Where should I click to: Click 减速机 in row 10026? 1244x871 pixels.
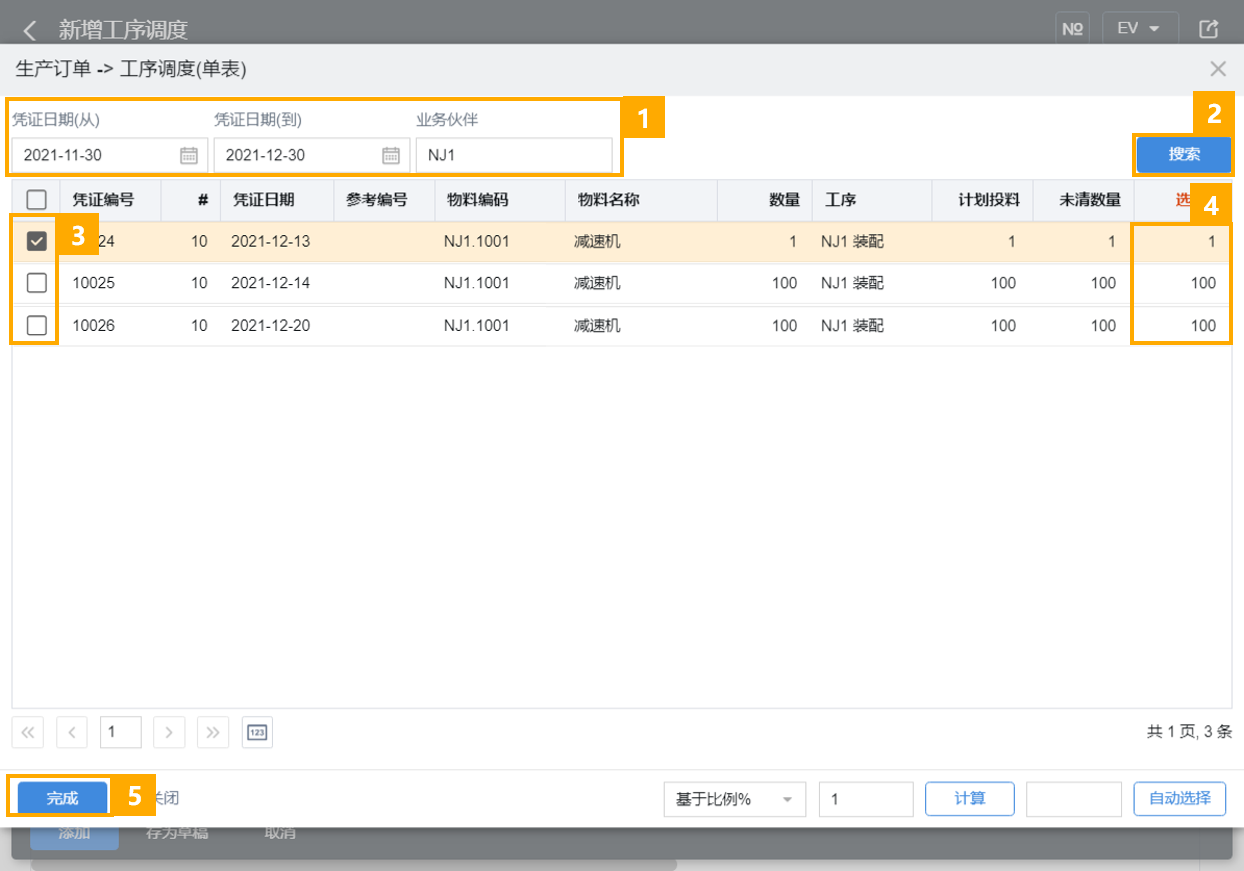click(x=597, y=325)
